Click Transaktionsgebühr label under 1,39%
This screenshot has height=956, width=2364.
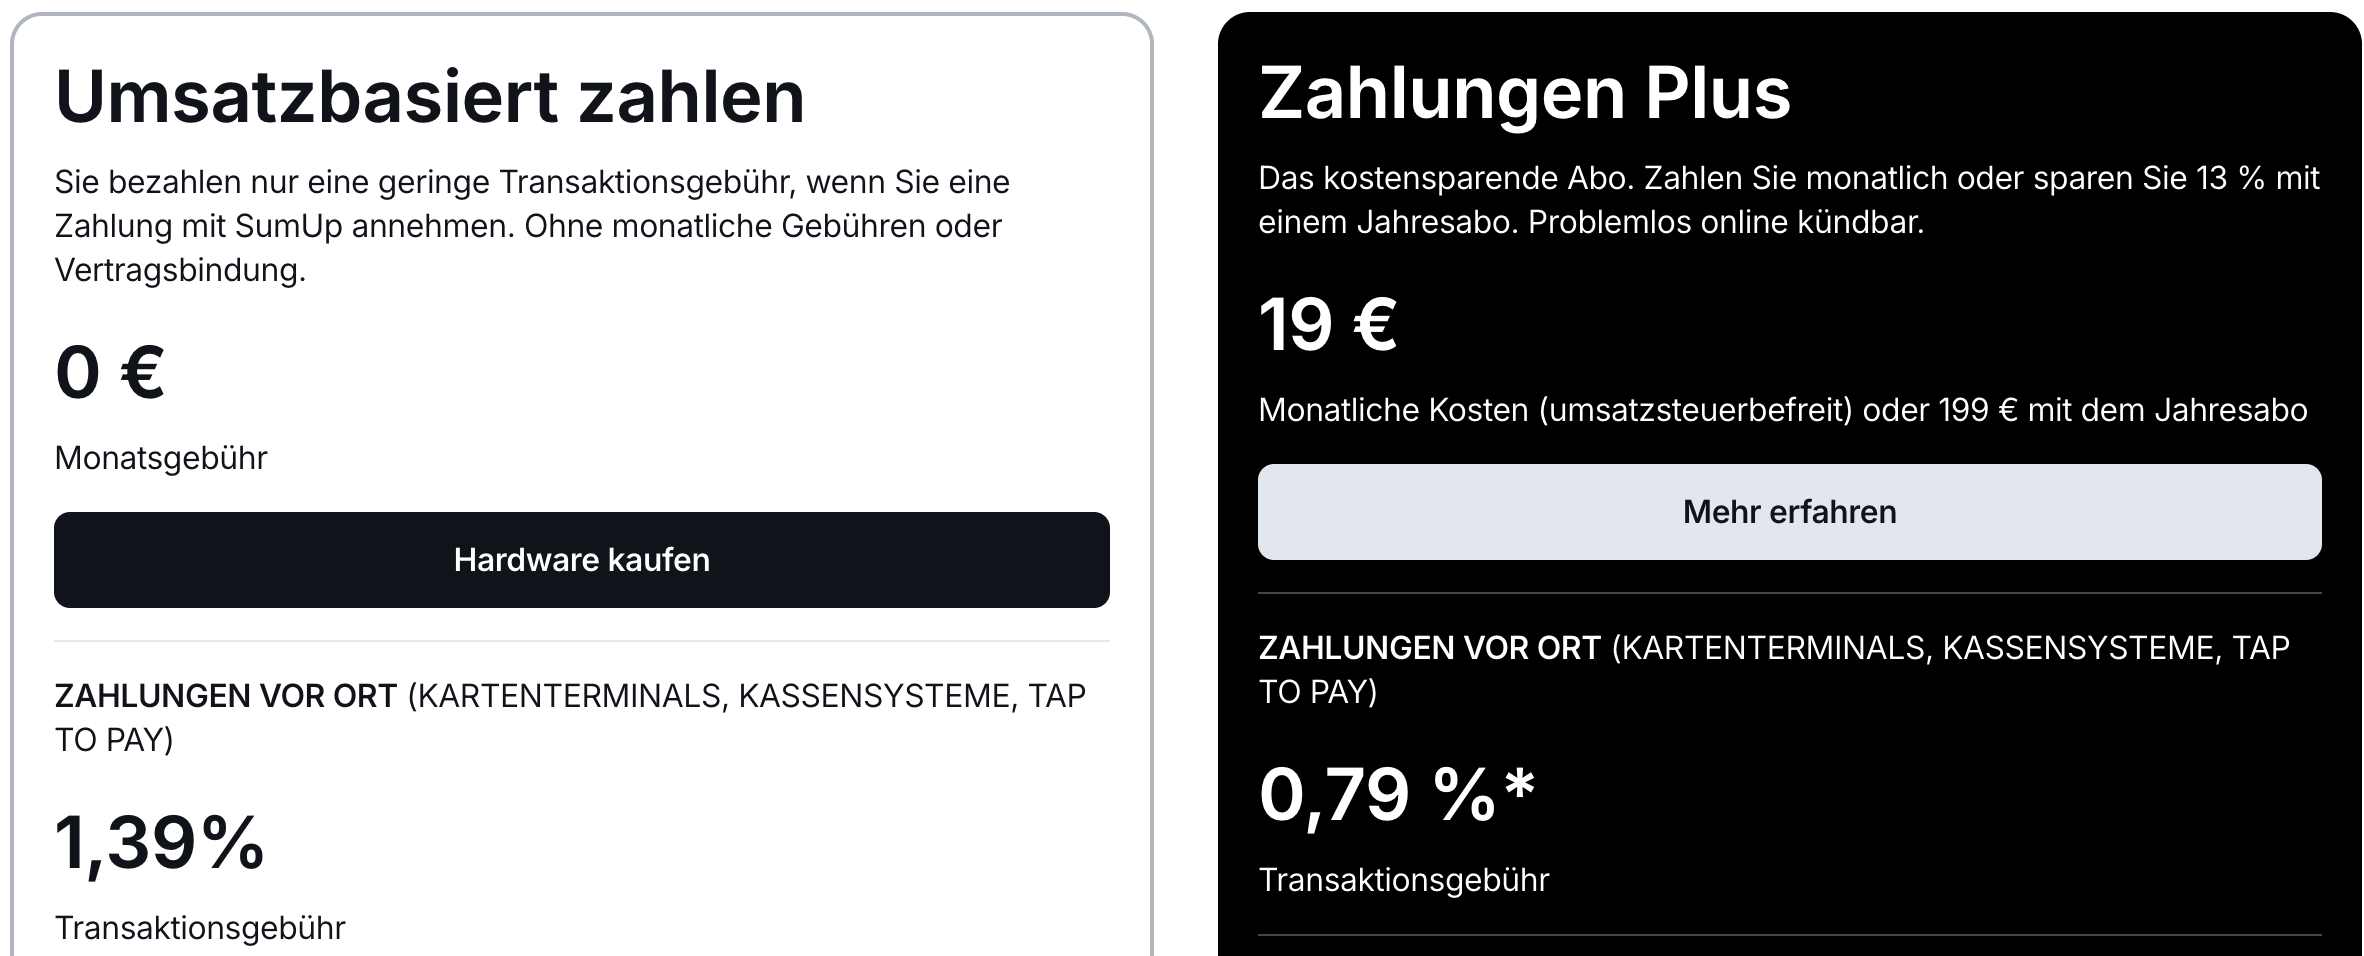(x=200, y=928)
